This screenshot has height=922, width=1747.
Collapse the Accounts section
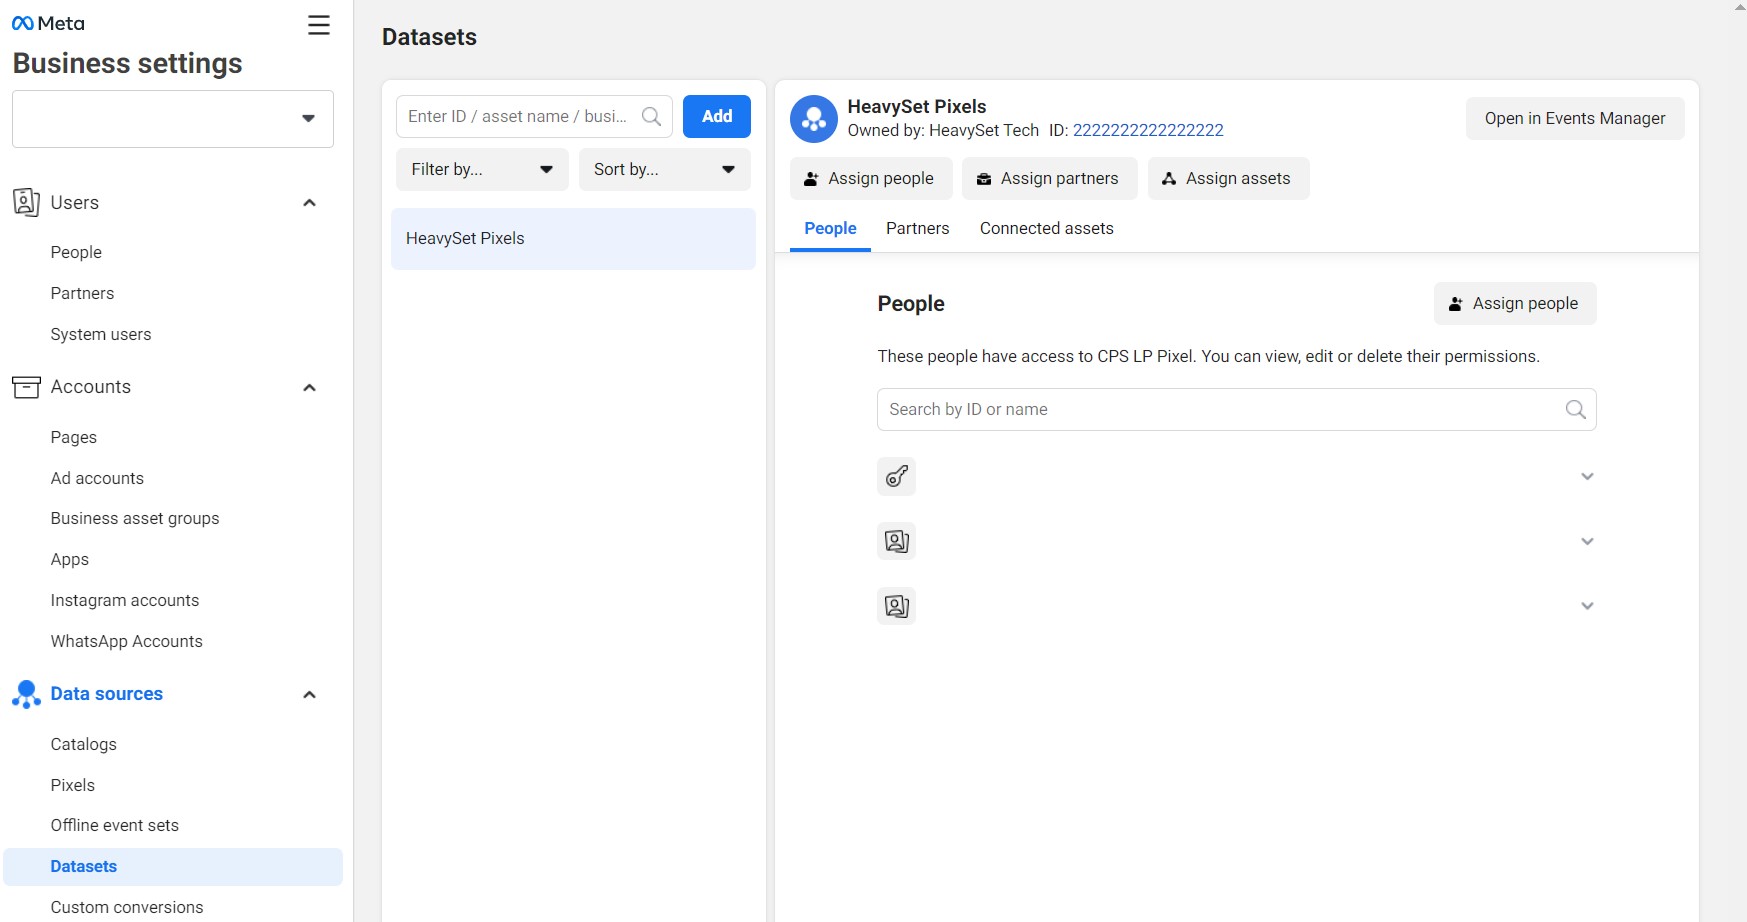[310, 388]
